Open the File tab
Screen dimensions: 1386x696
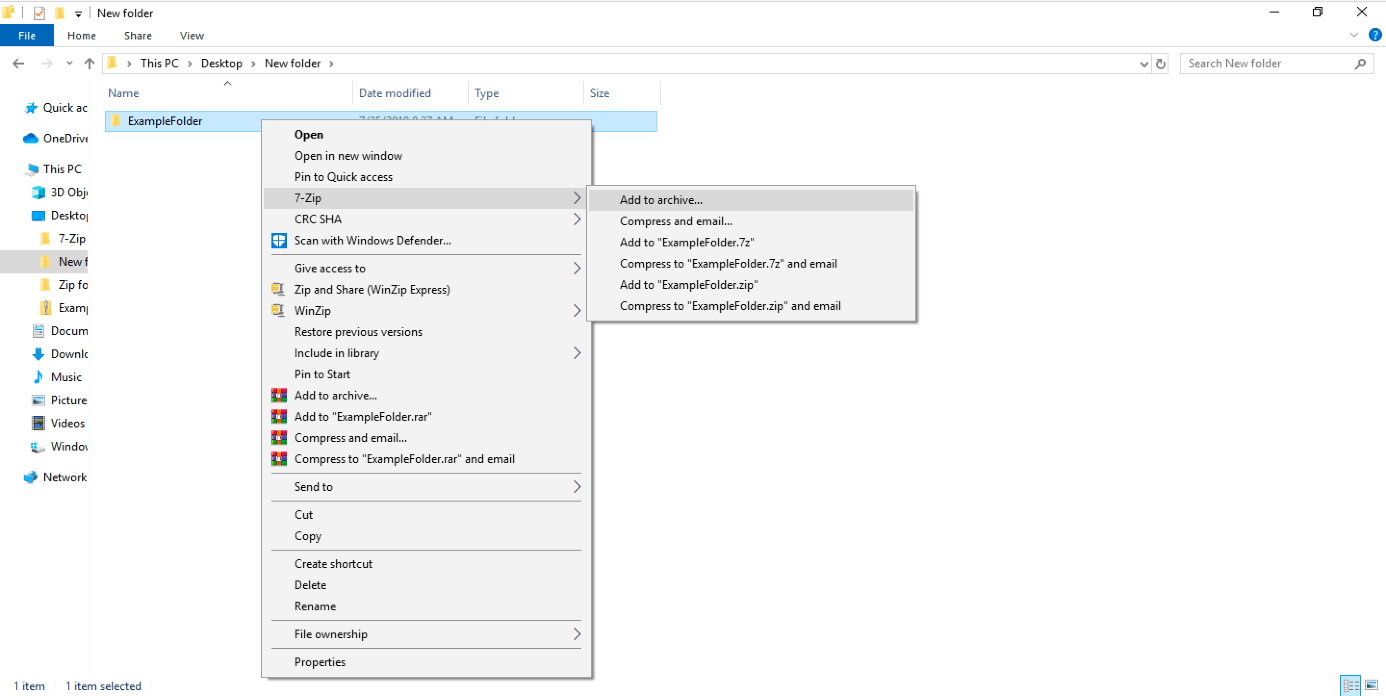click(x=27, y=36)
